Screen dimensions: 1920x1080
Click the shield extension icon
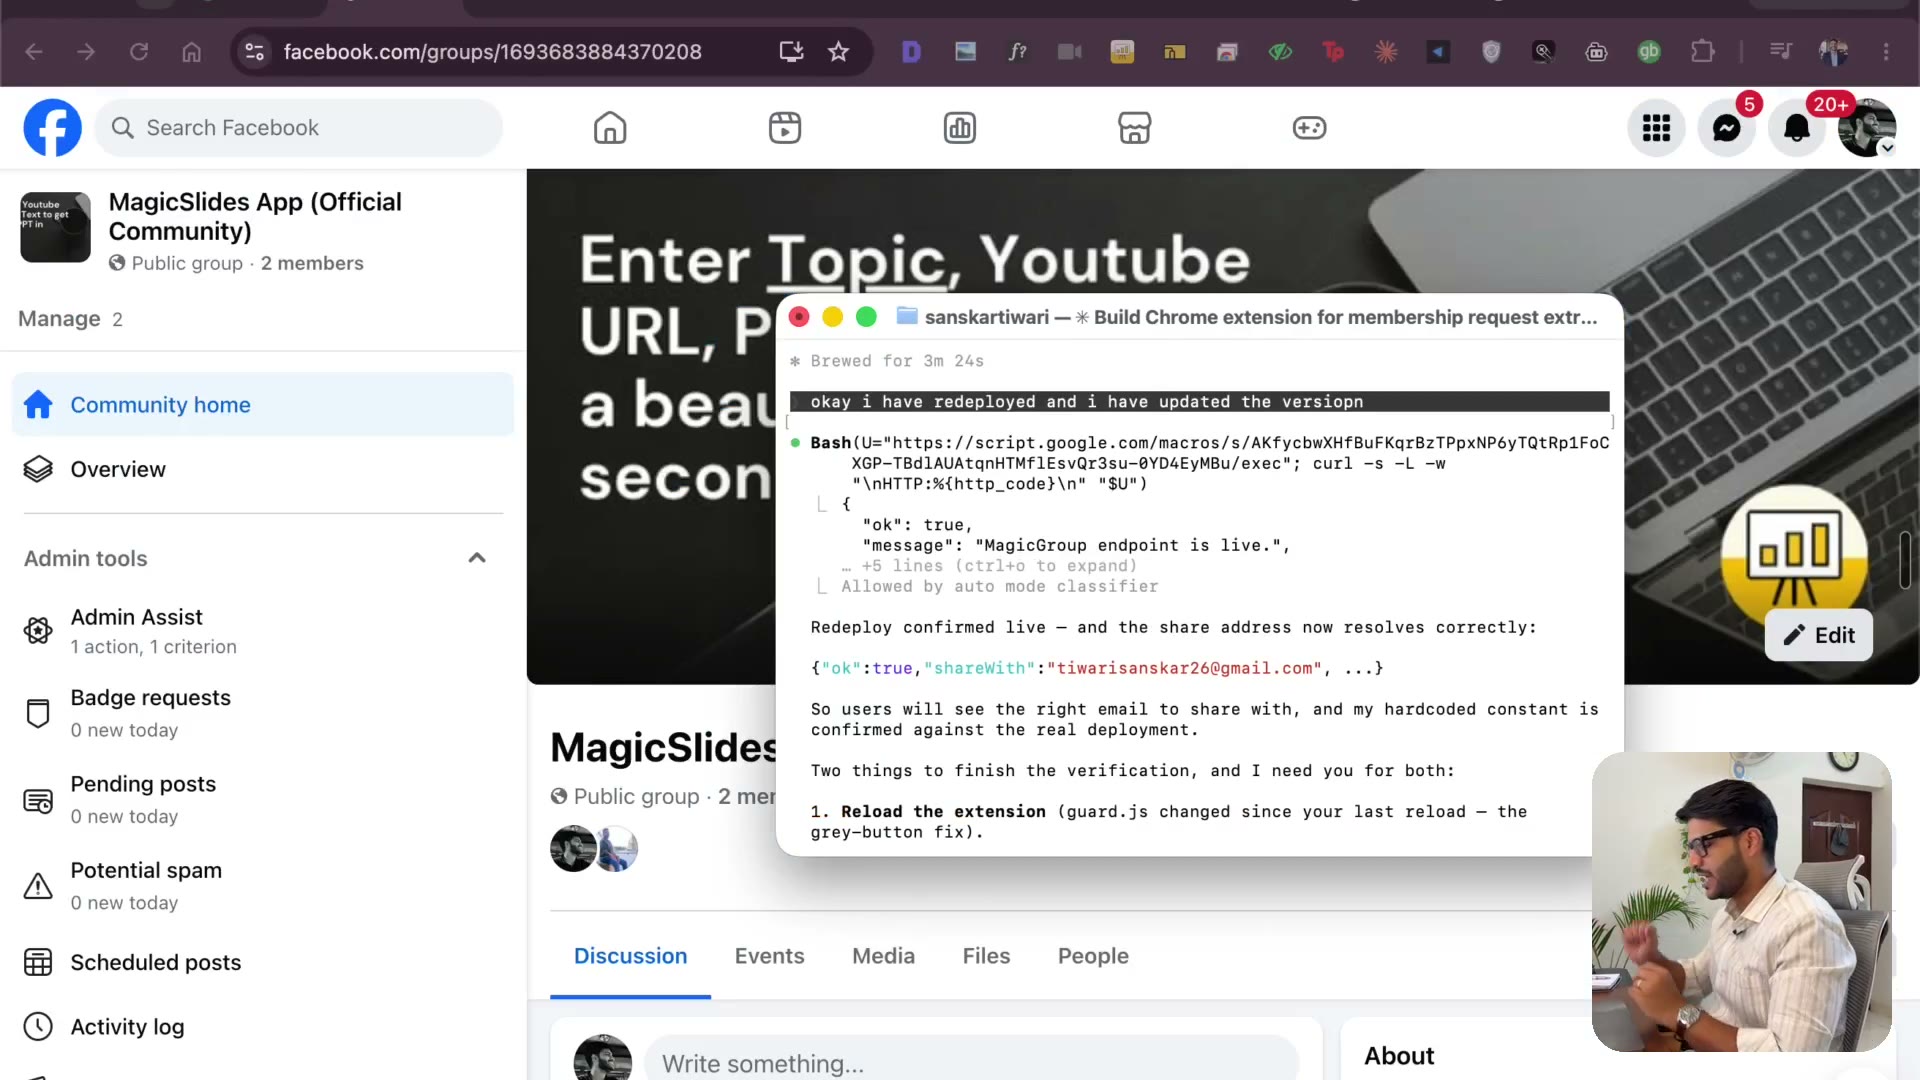tap(1491, 51)
